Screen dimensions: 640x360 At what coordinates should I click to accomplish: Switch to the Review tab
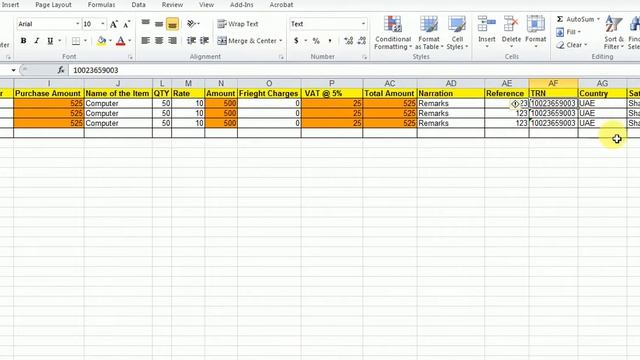(172, 5)
